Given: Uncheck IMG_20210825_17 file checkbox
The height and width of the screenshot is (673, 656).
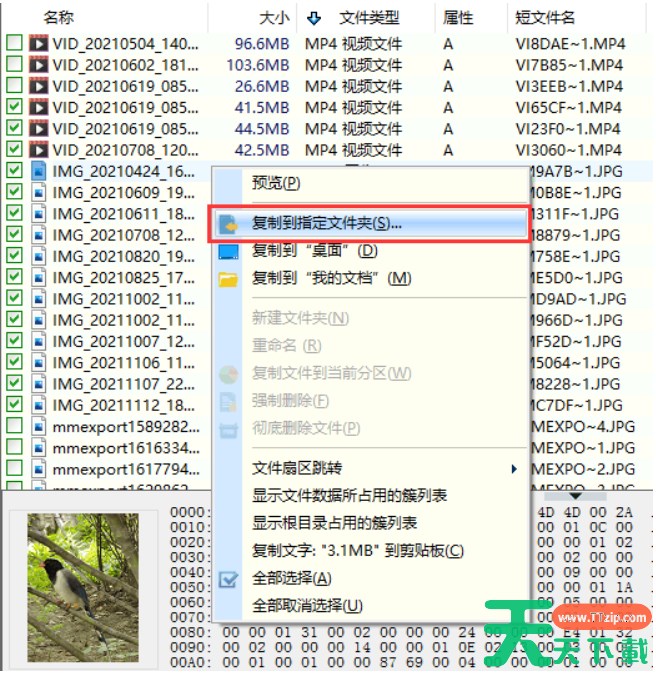Looking at the screenshot, I should point(15,277).
